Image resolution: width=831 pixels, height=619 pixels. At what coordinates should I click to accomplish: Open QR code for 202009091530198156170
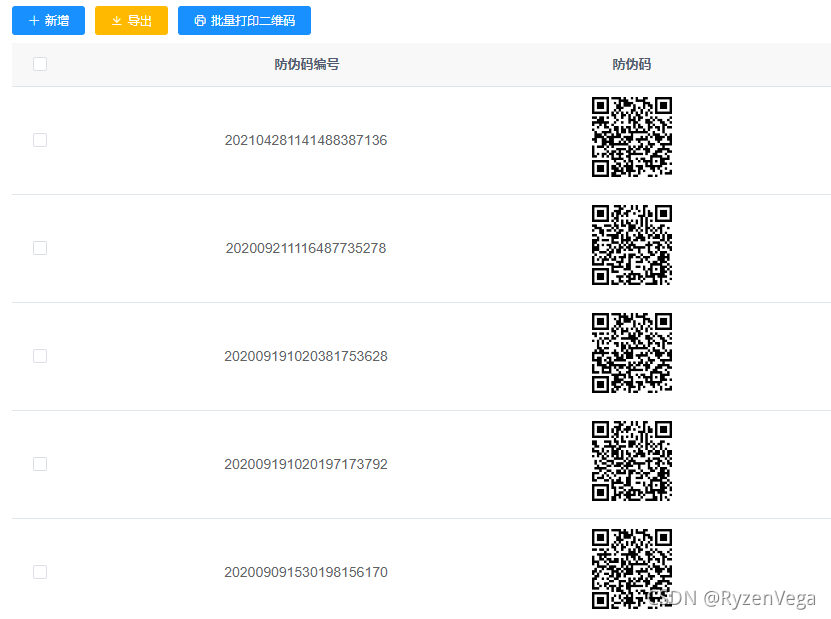(632, 569)
